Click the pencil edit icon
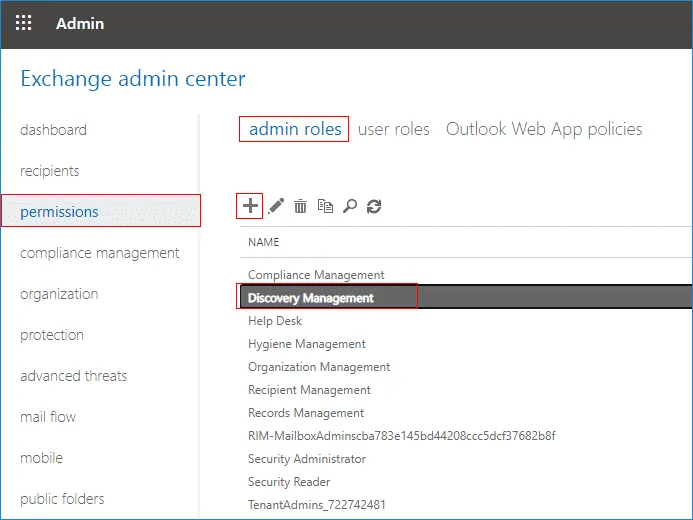This screenshot has height=520, width=693. tap(276, 206)
